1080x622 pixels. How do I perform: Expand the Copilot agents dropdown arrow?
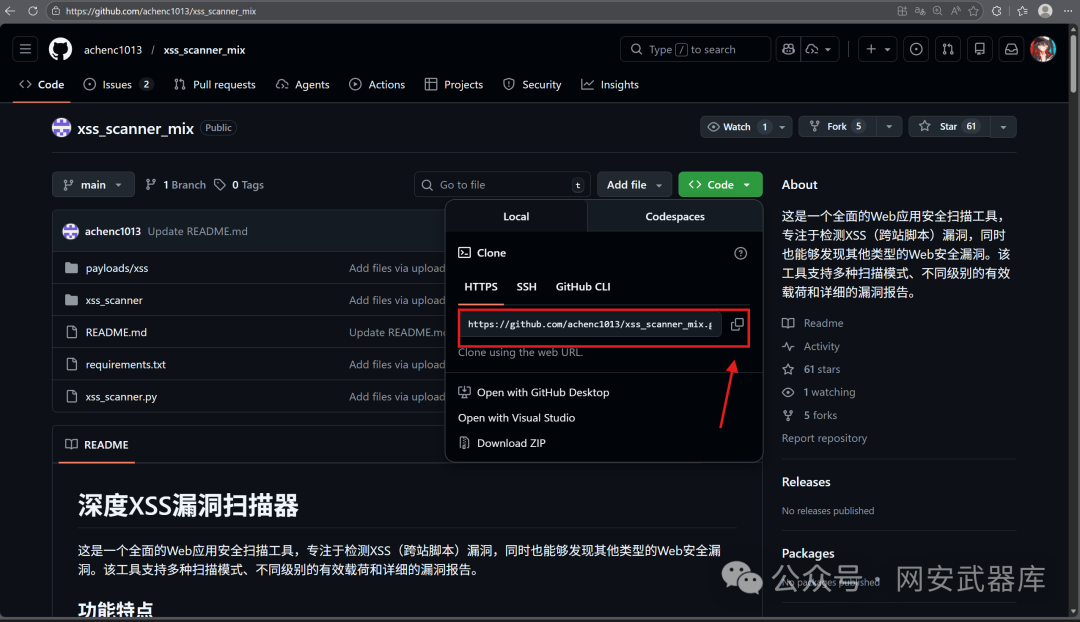click(828, 49)
